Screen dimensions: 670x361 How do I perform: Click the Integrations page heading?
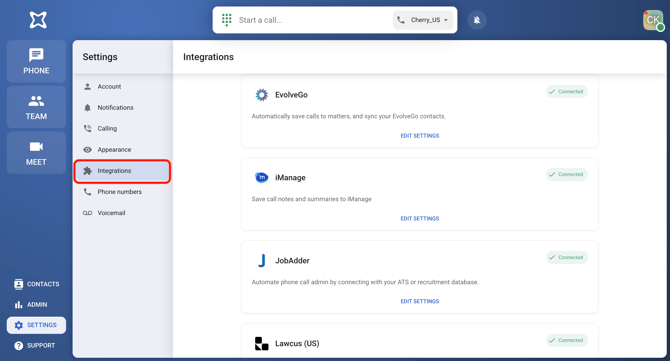tap(209, 57)
